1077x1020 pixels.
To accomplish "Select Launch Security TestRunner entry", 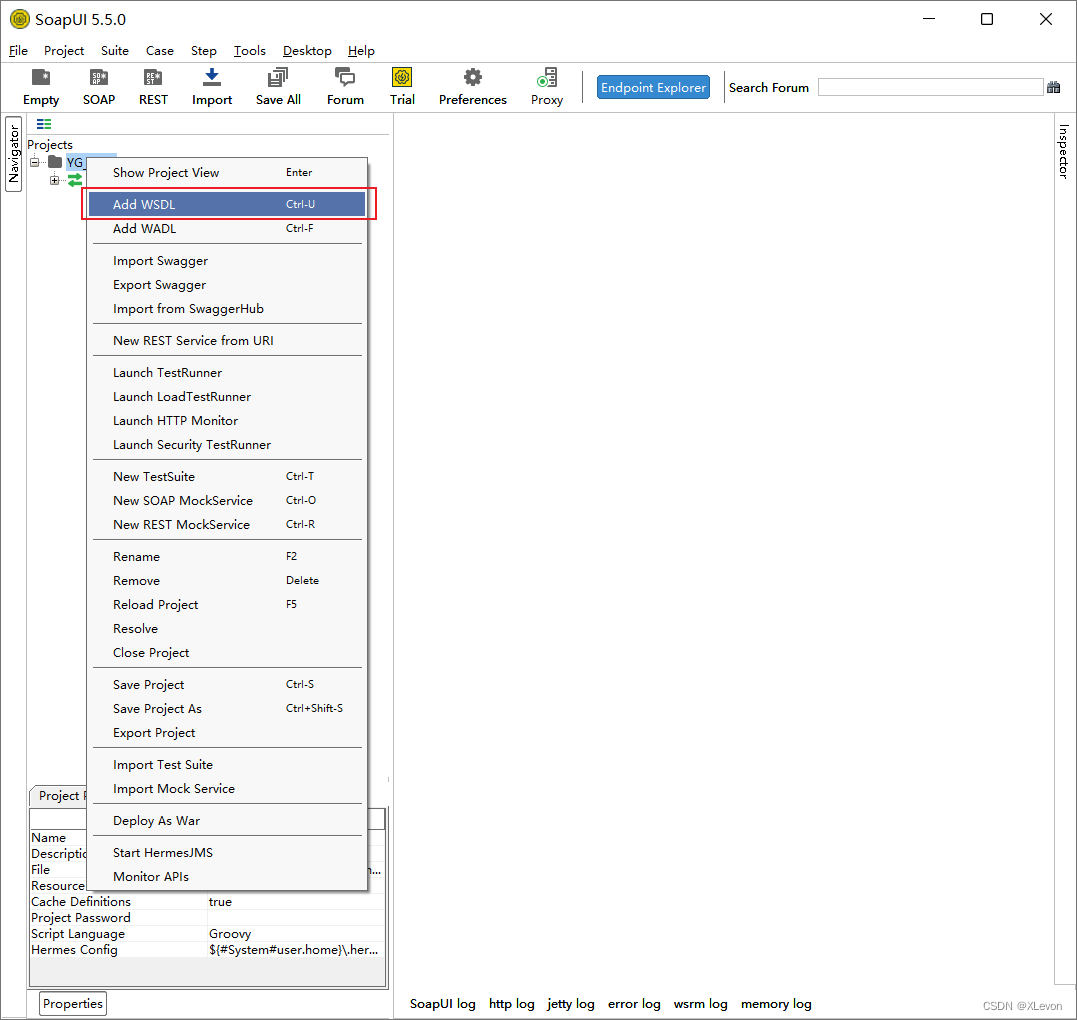I will [x=227, y=444].
